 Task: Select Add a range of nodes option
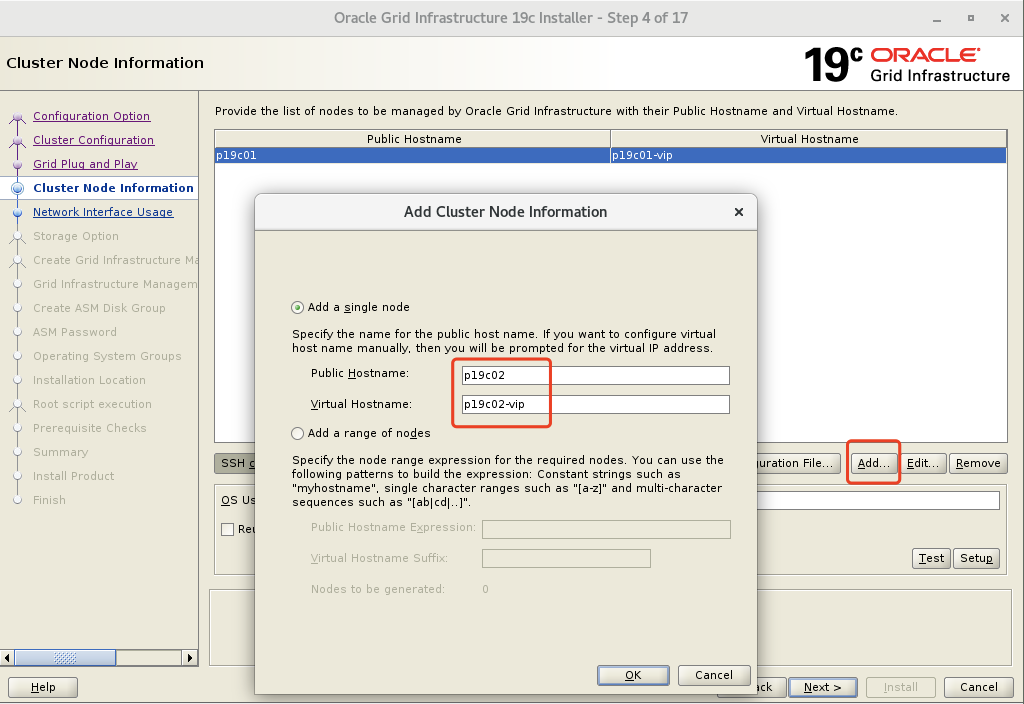[x=297, y=433]
